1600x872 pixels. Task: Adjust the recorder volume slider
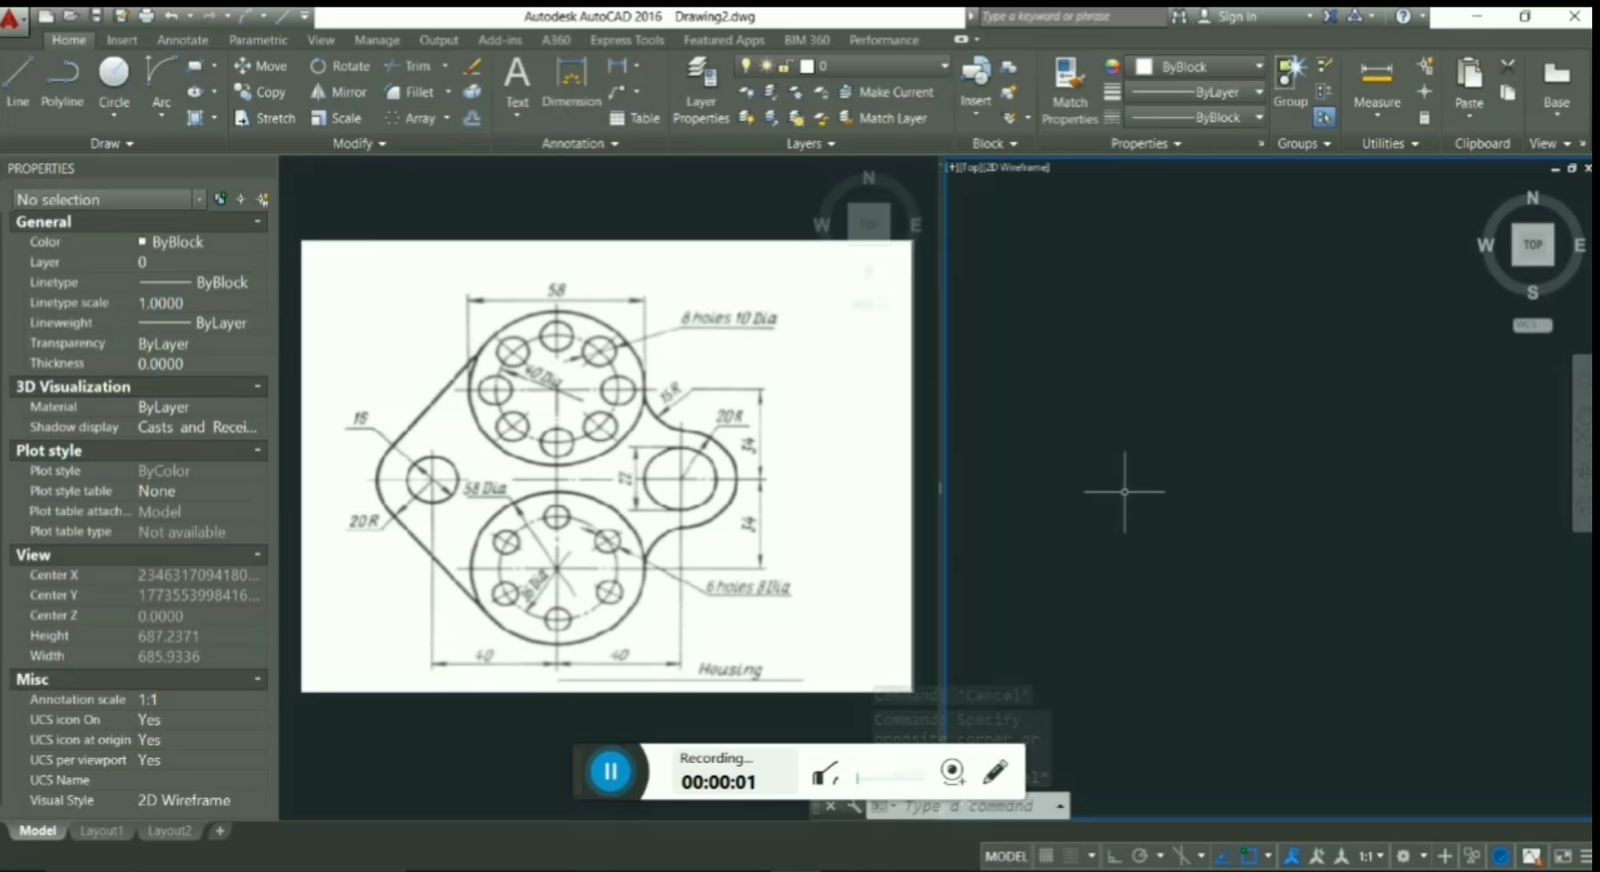coord(890,776)
